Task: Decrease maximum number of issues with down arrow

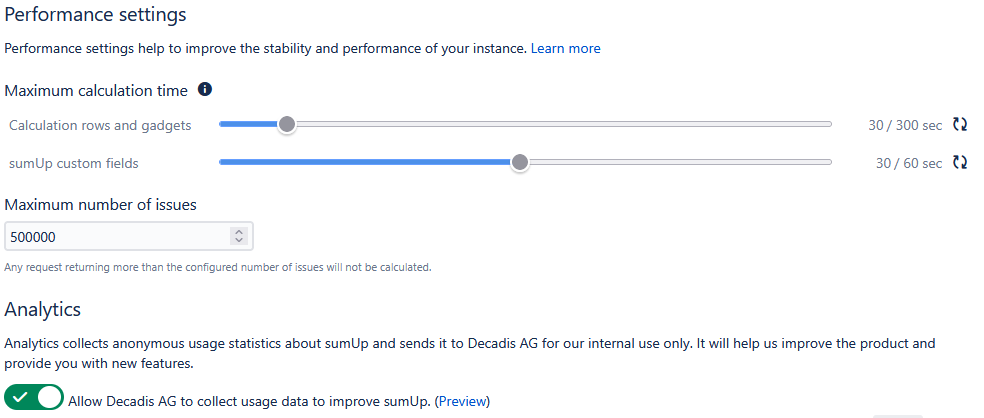Action: coord(238,241)
